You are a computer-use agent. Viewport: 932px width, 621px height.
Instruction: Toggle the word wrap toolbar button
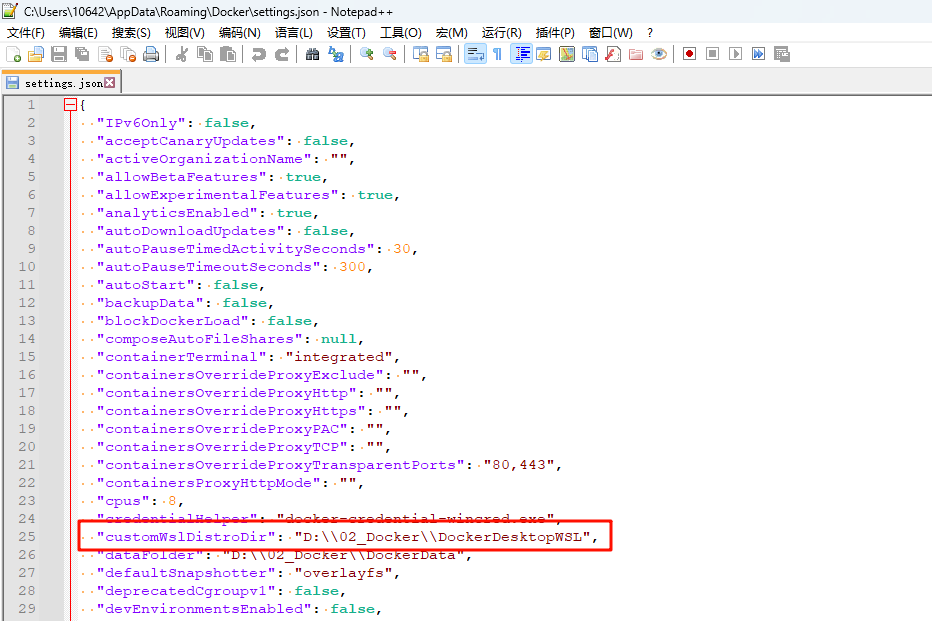474,54
